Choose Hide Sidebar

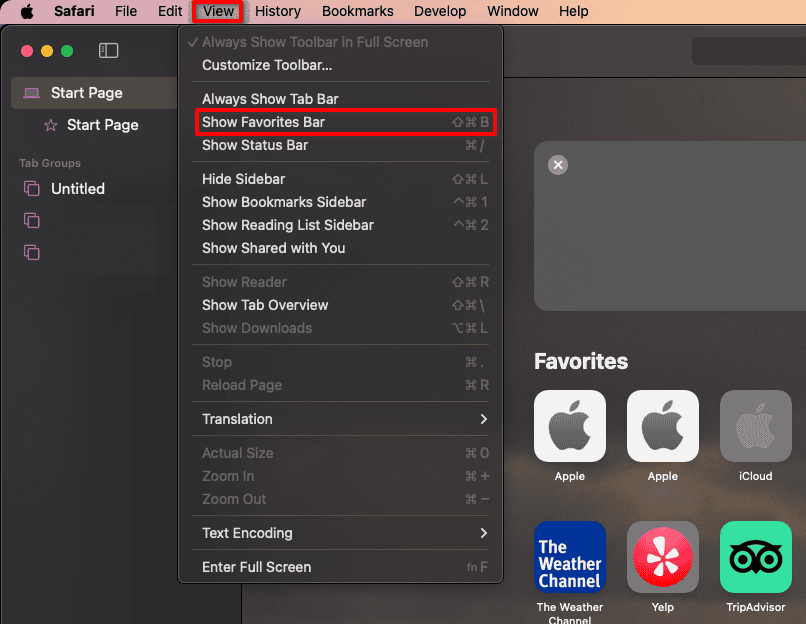(x=340, y=179)
